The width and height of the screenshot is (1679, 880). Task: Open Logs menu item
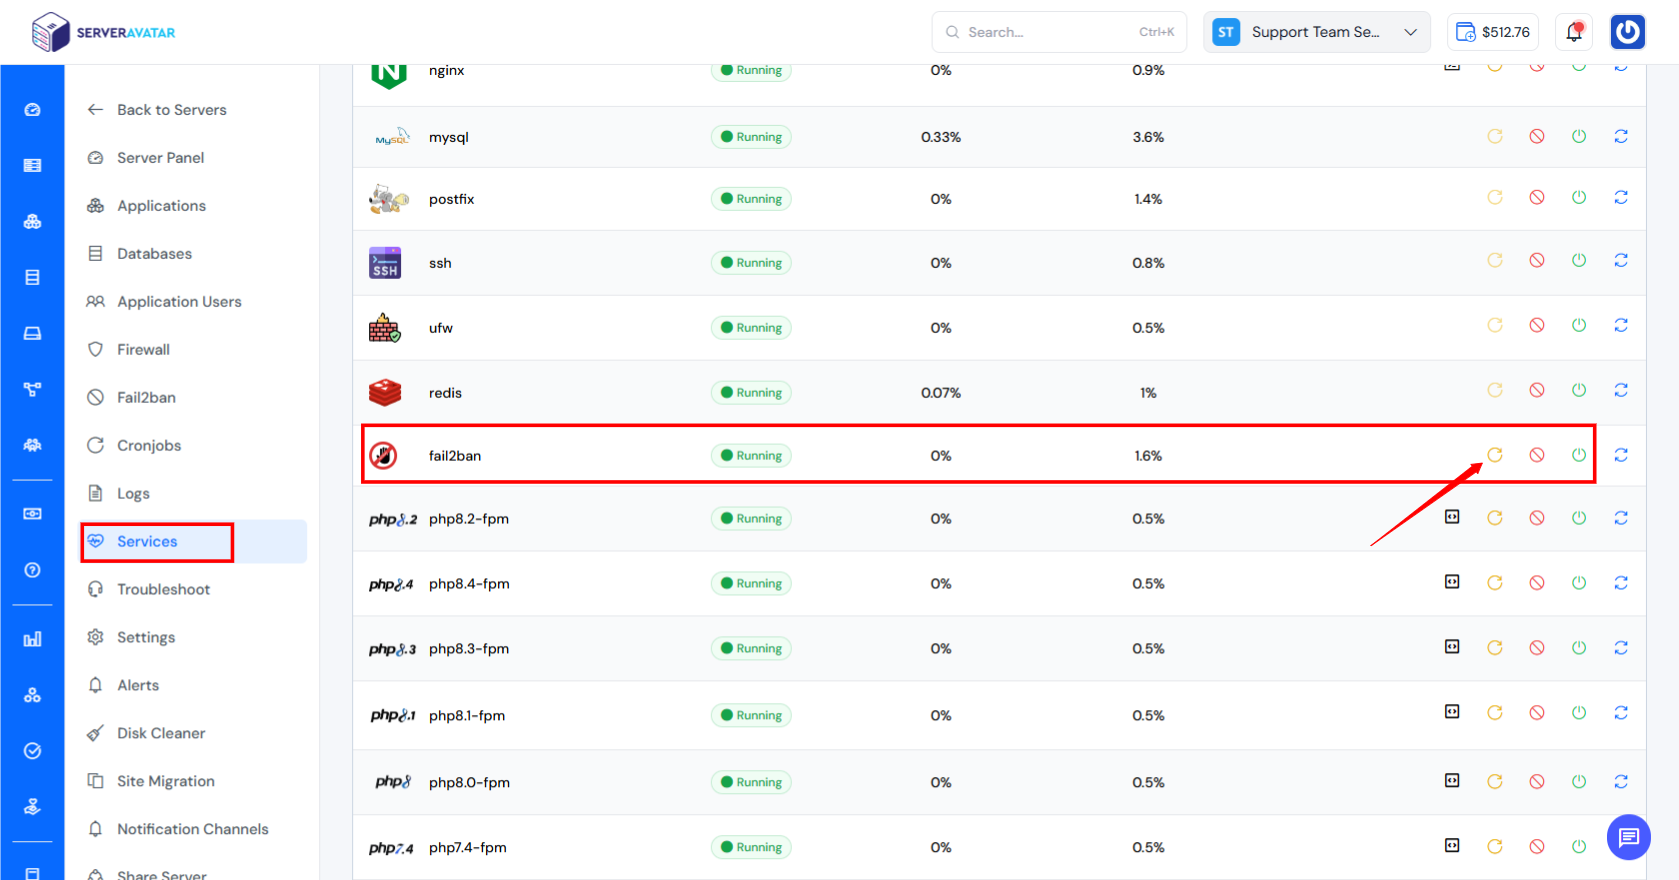tap(119, 494)
